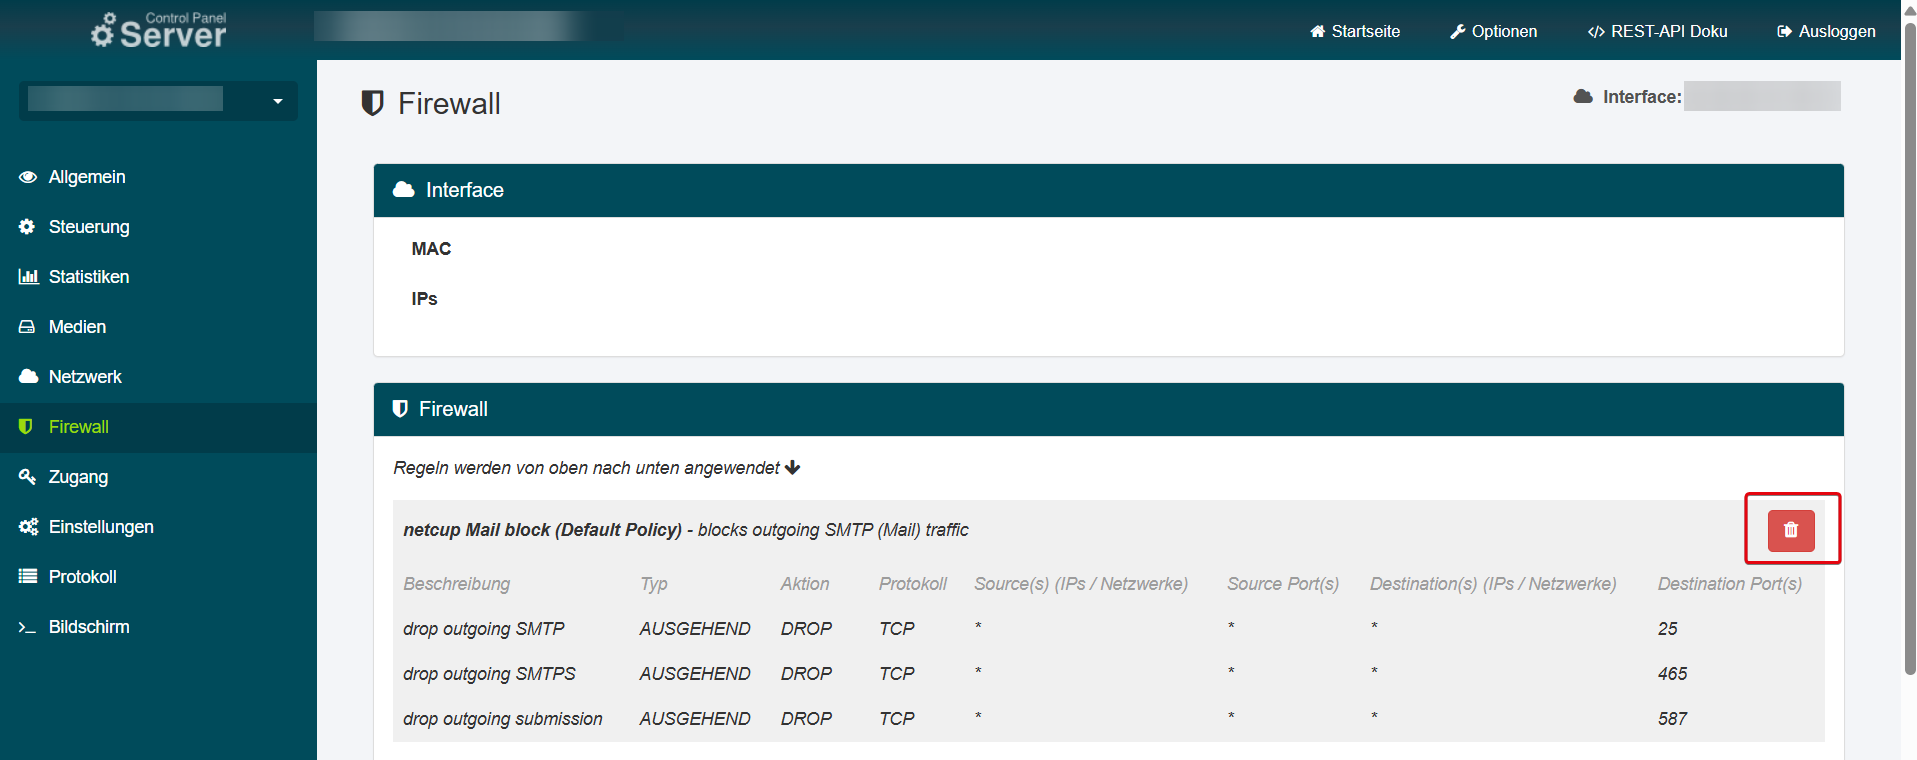Viewport: 1917px width, 760px height.
Task: Open the Interface selector field
Action: coord(1761,96)
